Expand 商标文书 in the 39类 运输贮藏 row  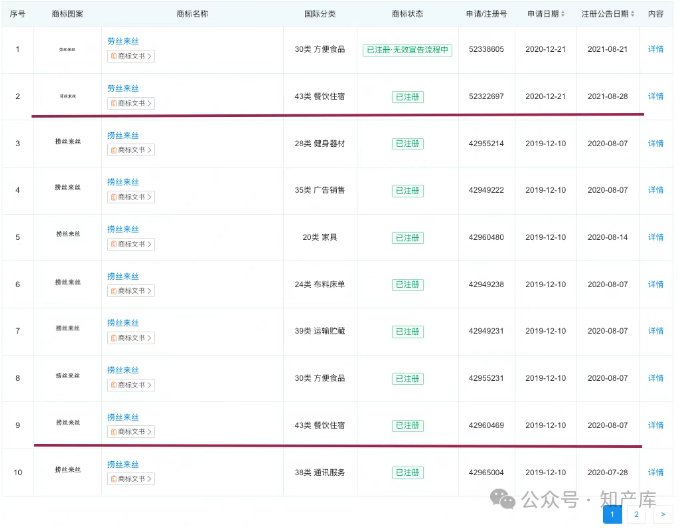(x=131, y=337)
